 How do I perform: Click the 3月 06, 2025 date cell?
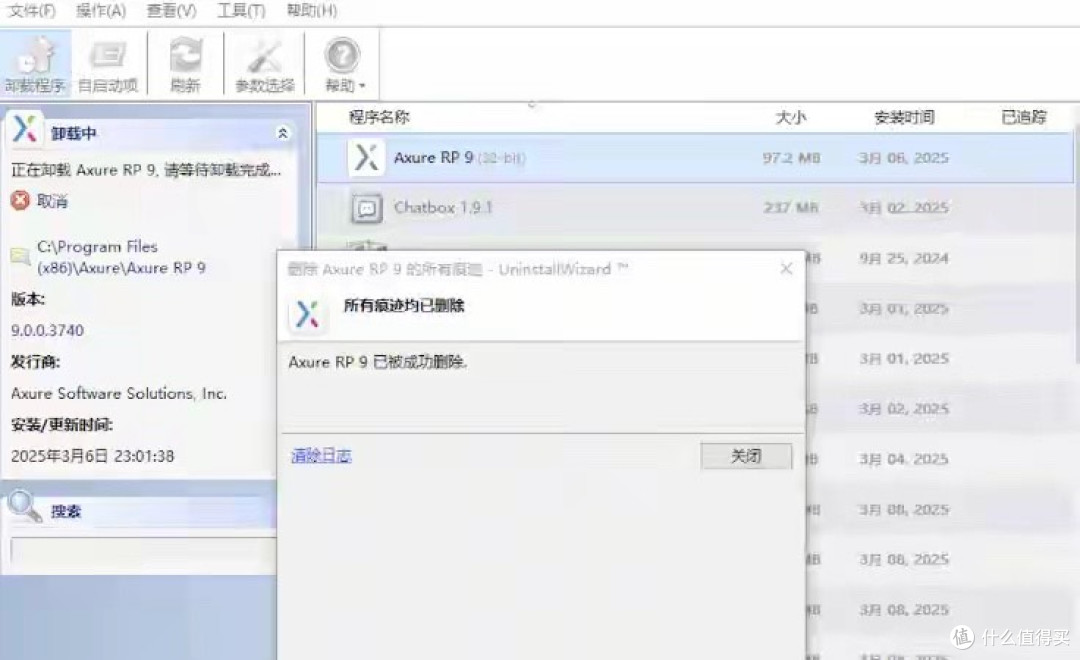tap(904, 158)
